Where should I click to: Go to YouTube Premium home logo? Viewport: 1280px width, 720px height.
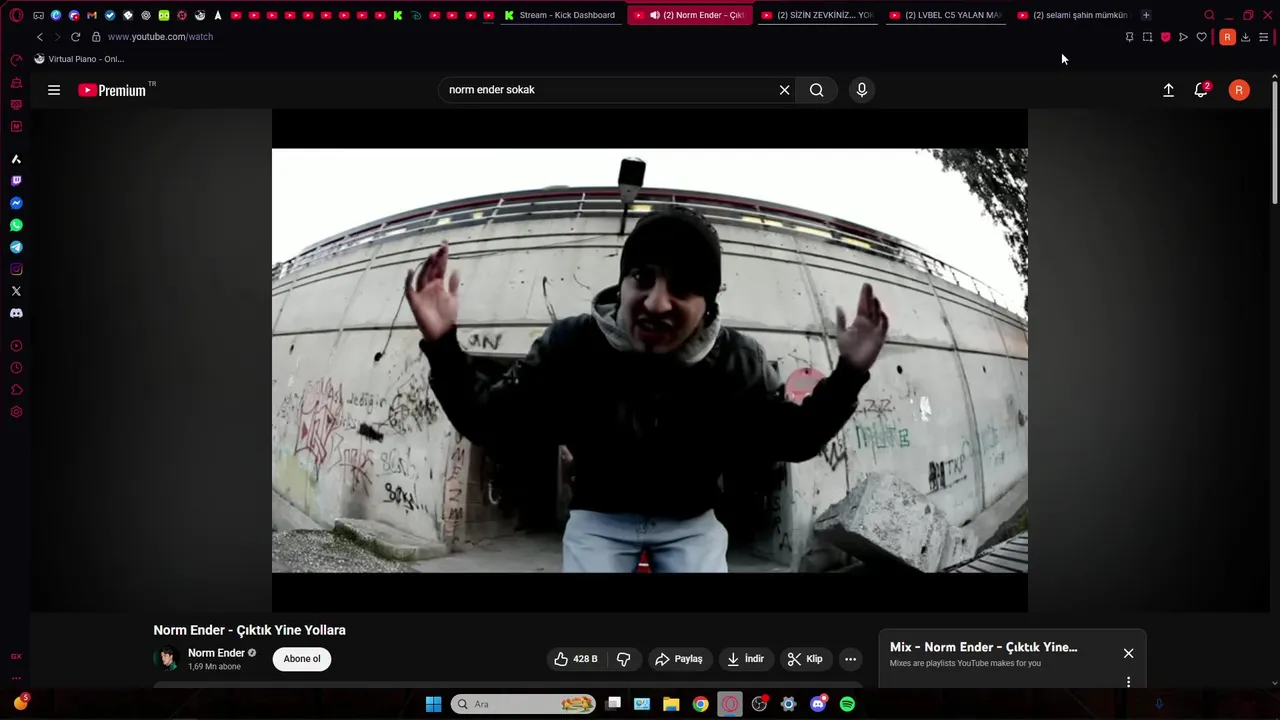coord(112,90)
